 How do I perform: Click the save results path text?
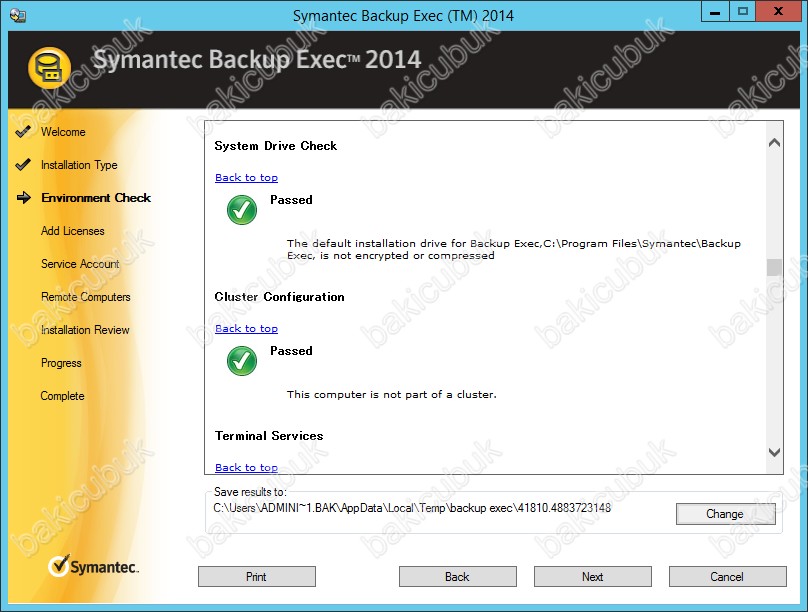tap(412, 508)
